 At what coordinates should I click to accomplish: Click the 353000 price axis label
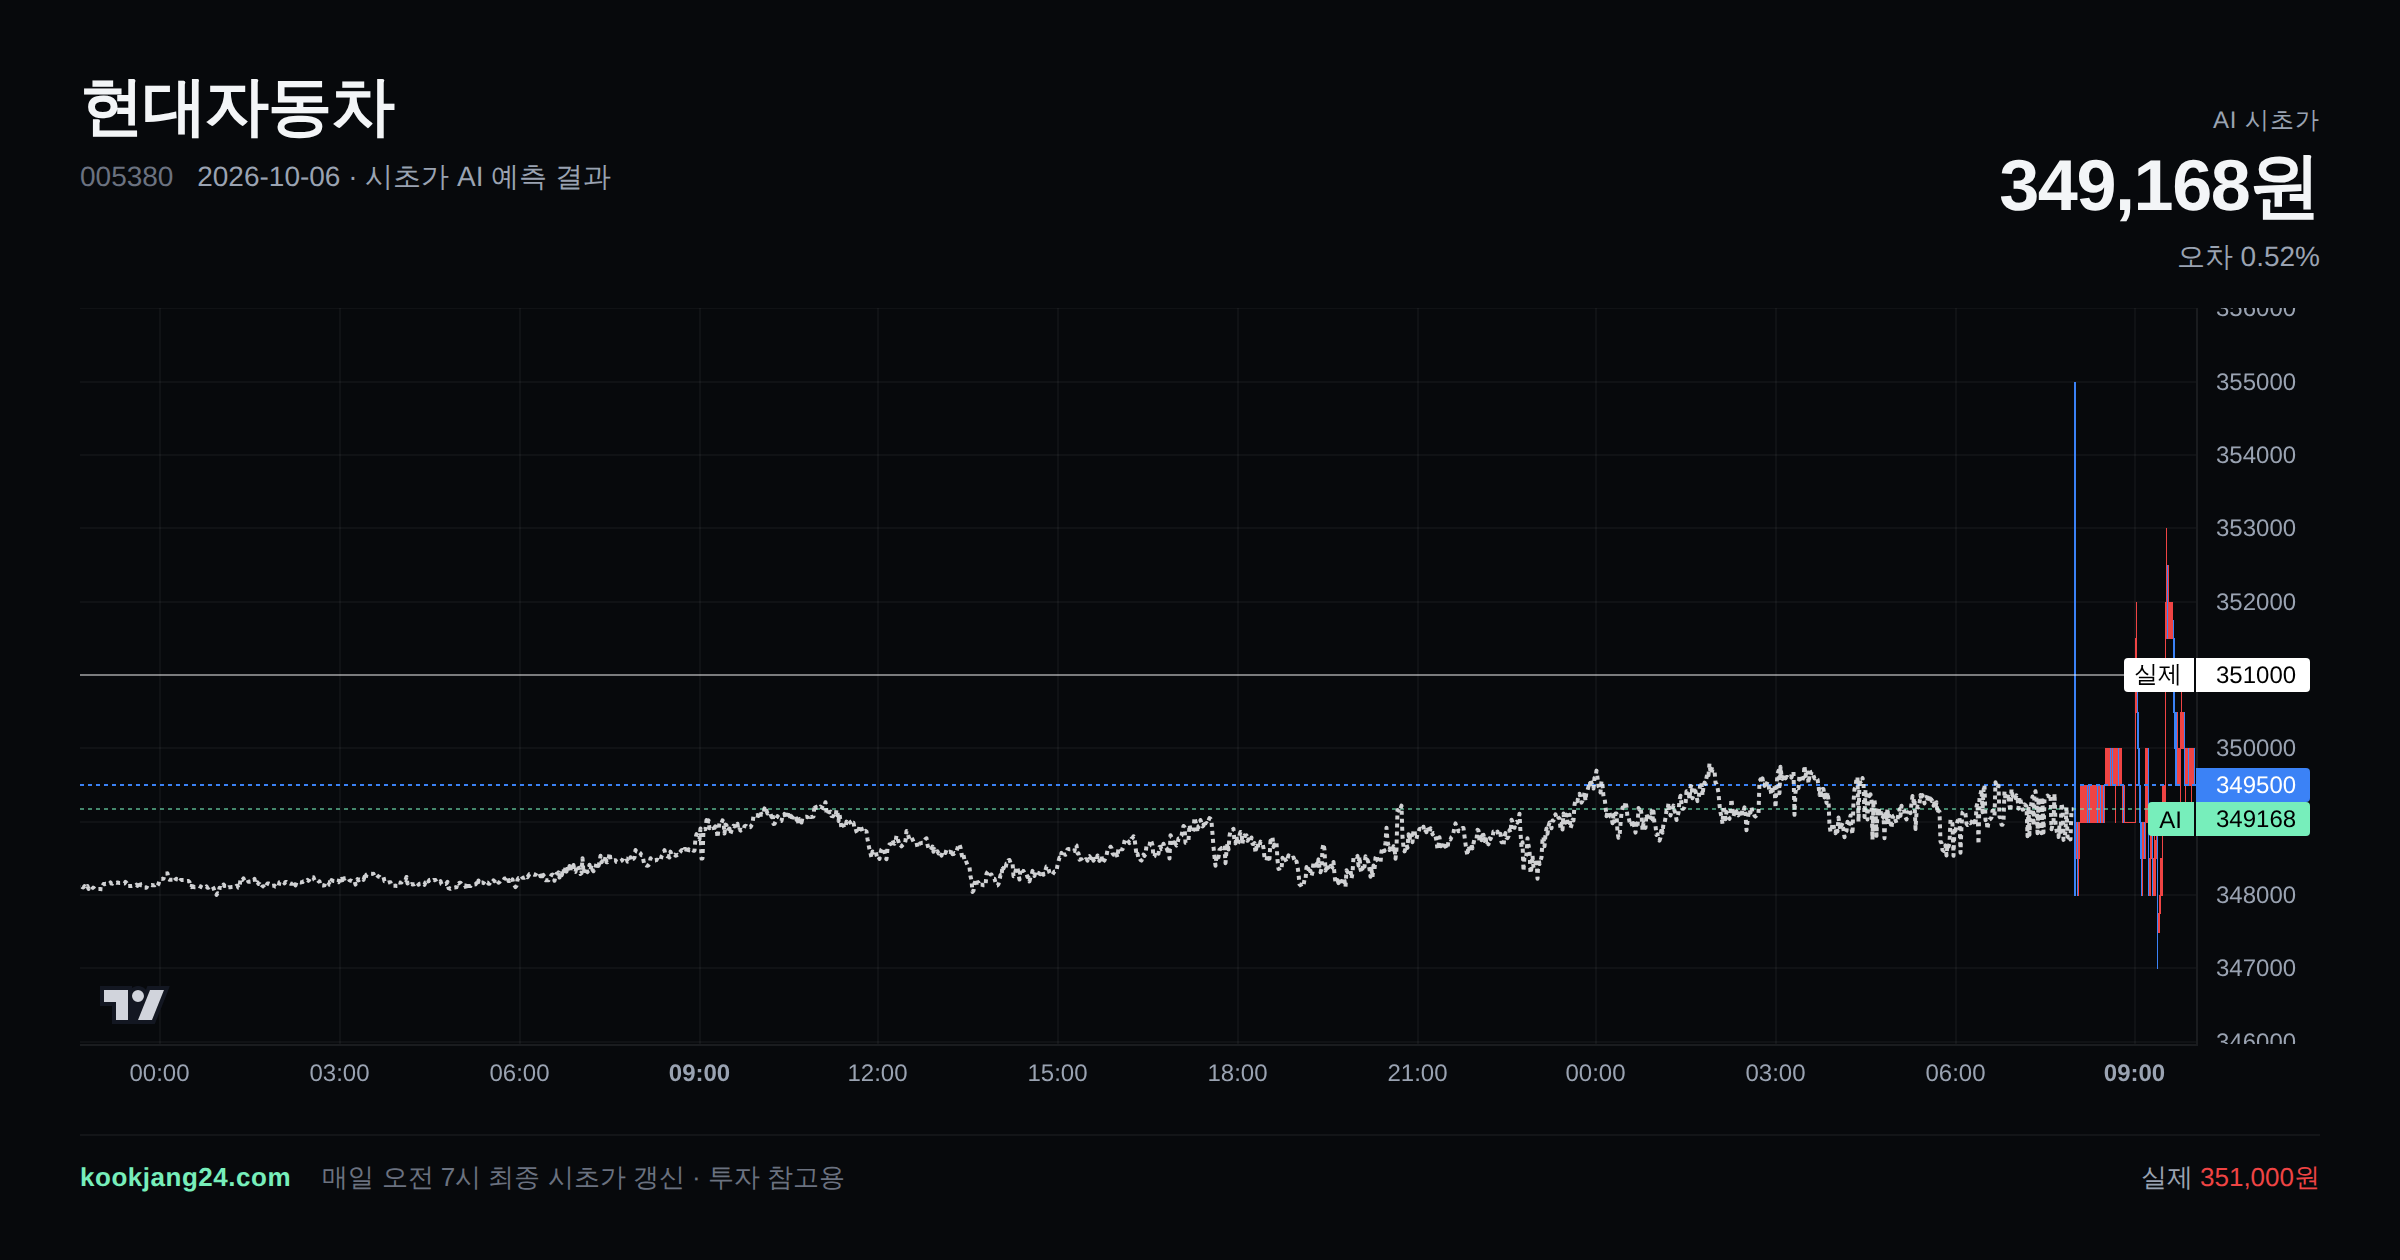[2255, 528]
